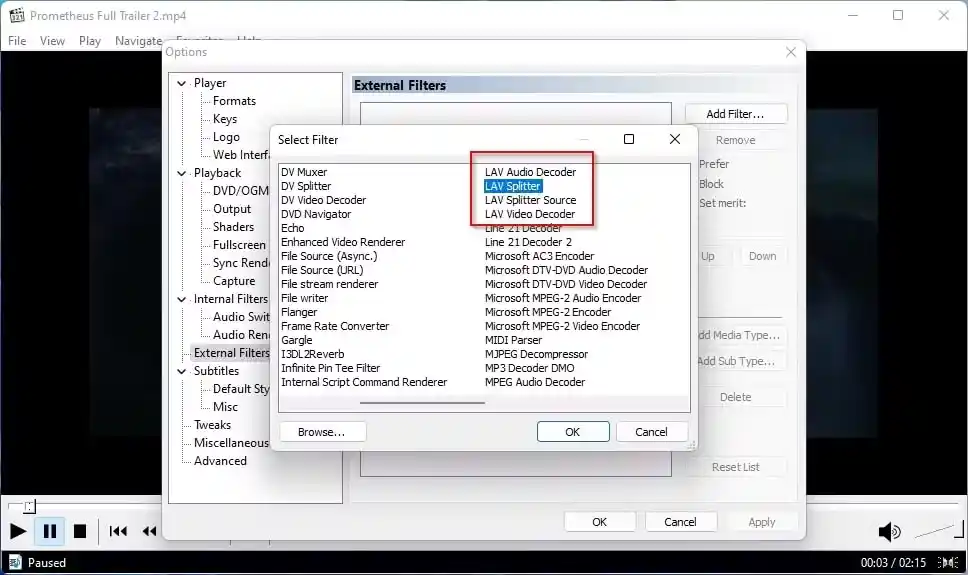Click the horizontal scrollbar in filter list
This screenshot has height=575, width=968.
422,402
